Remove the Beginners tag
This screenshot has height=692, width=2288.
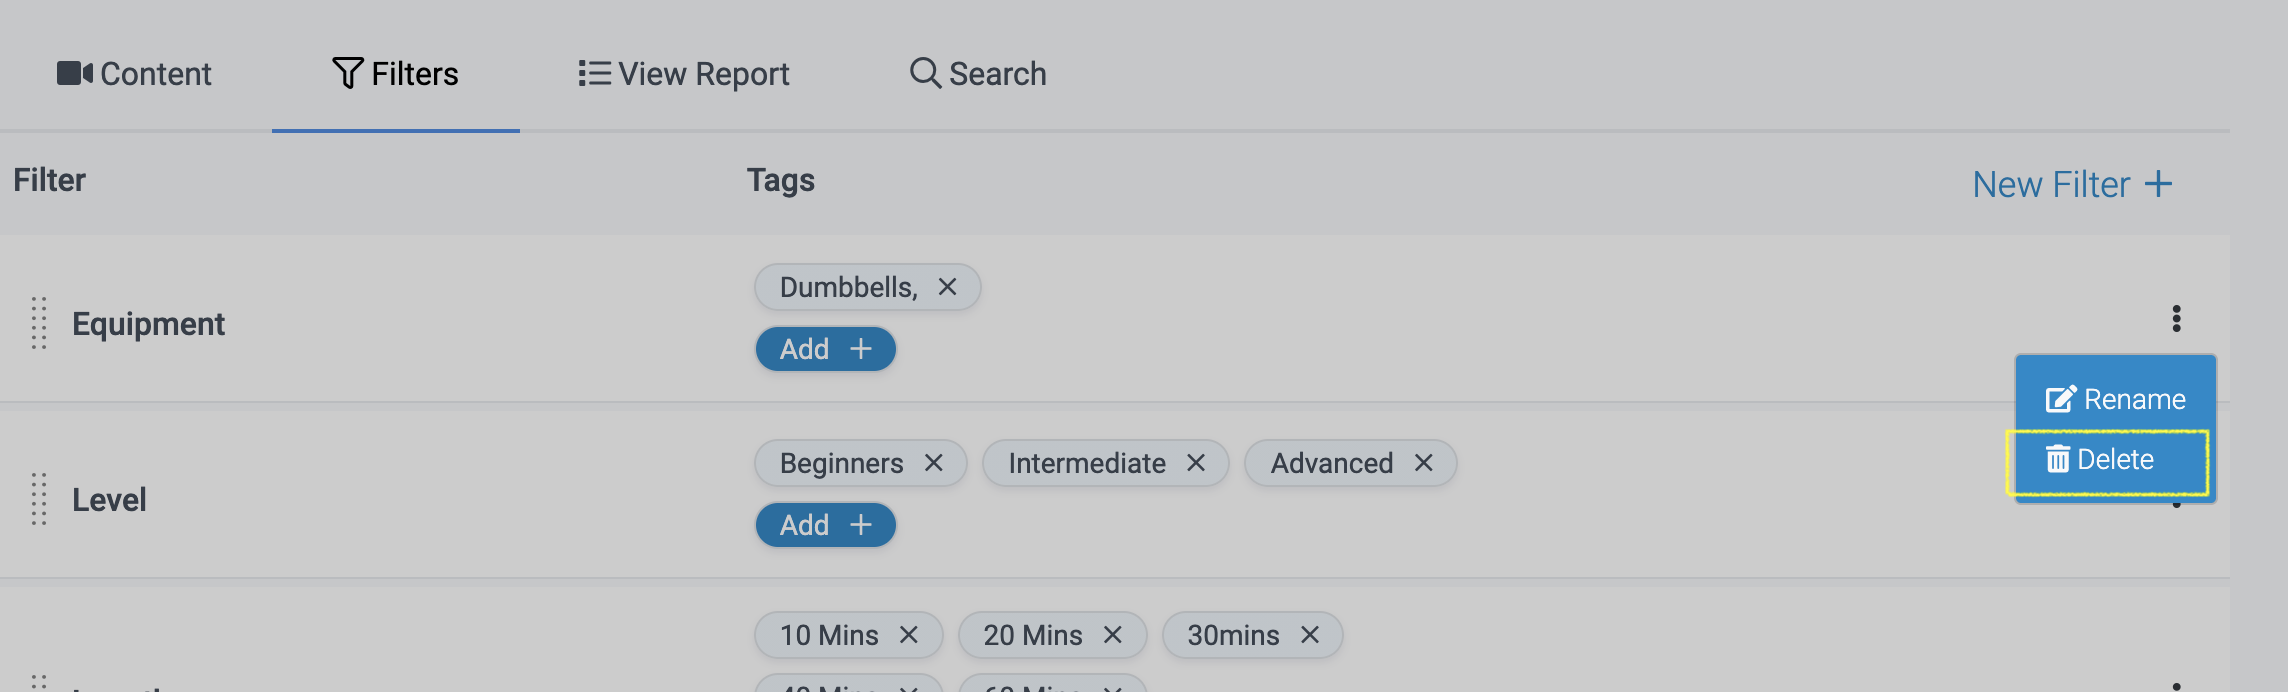coord(933,463)
